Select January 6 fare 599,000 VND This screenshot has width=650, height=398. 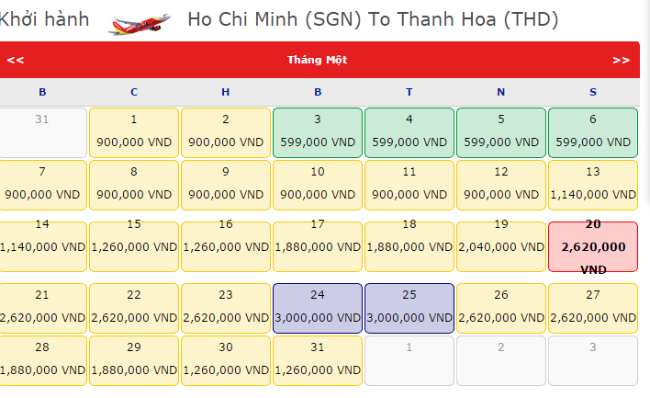pos(593,133)
